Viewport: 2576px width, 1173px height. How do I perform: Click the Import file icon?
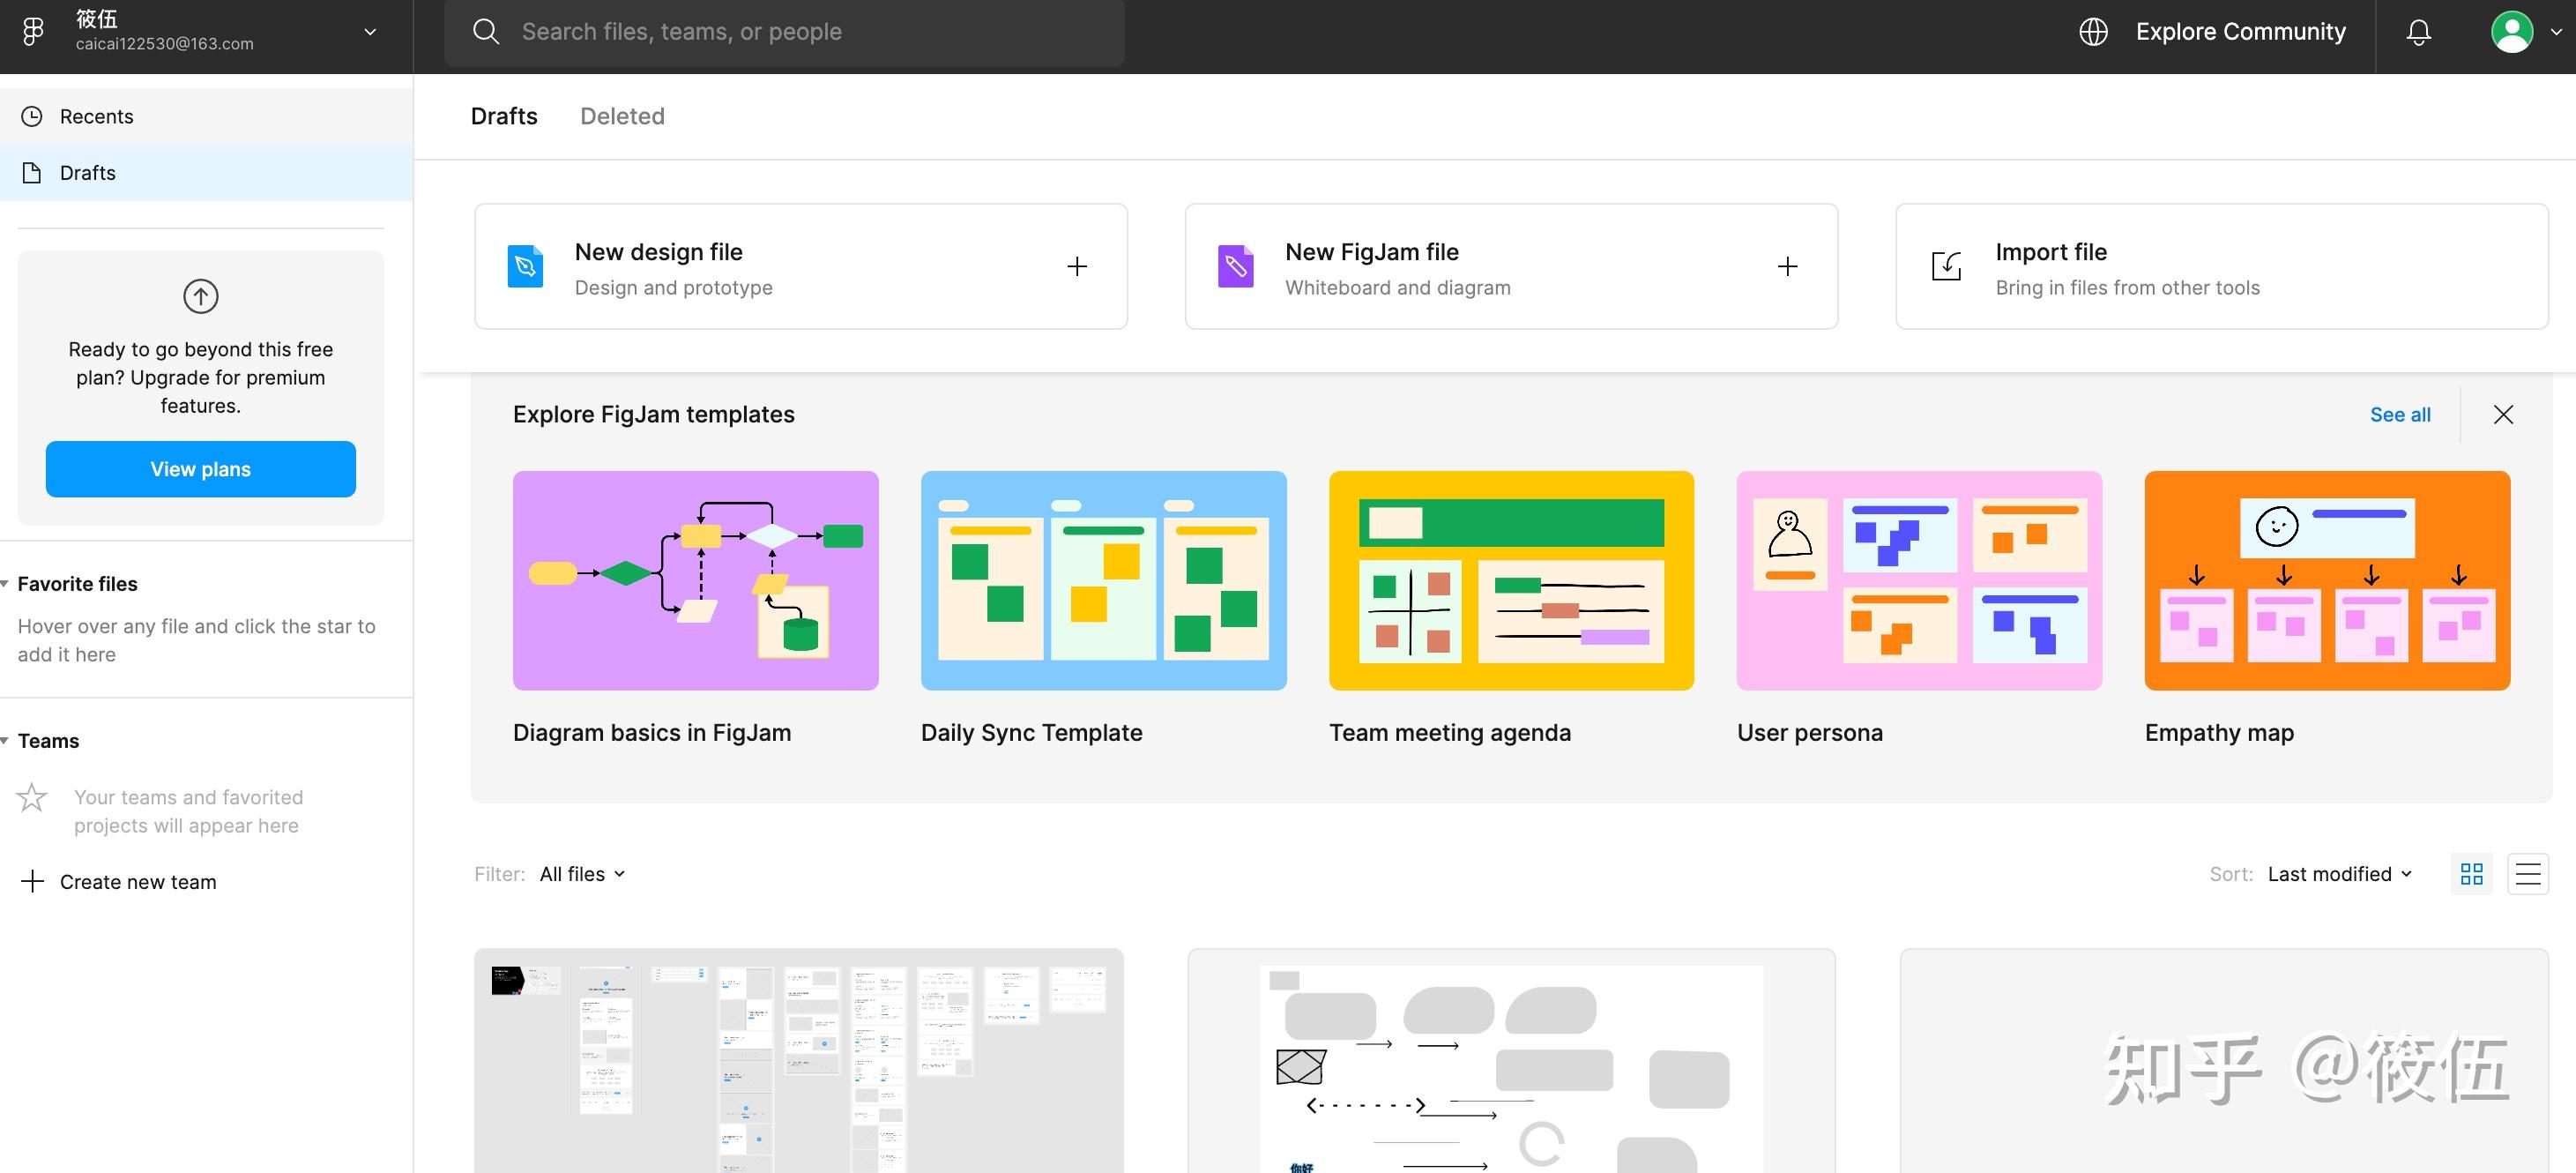click(x=1946, y=266)
